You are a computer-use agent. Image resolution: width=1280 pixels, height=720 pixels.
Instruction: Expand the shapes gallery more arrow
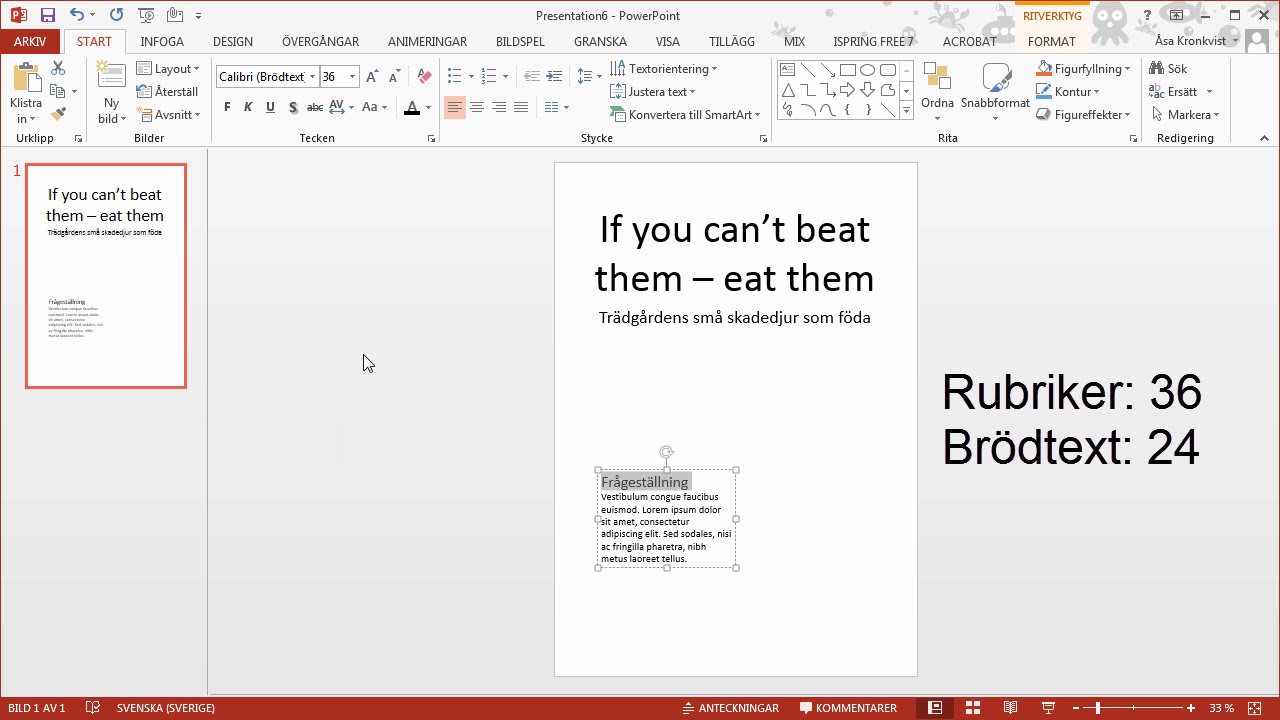[x=906, y=110]
